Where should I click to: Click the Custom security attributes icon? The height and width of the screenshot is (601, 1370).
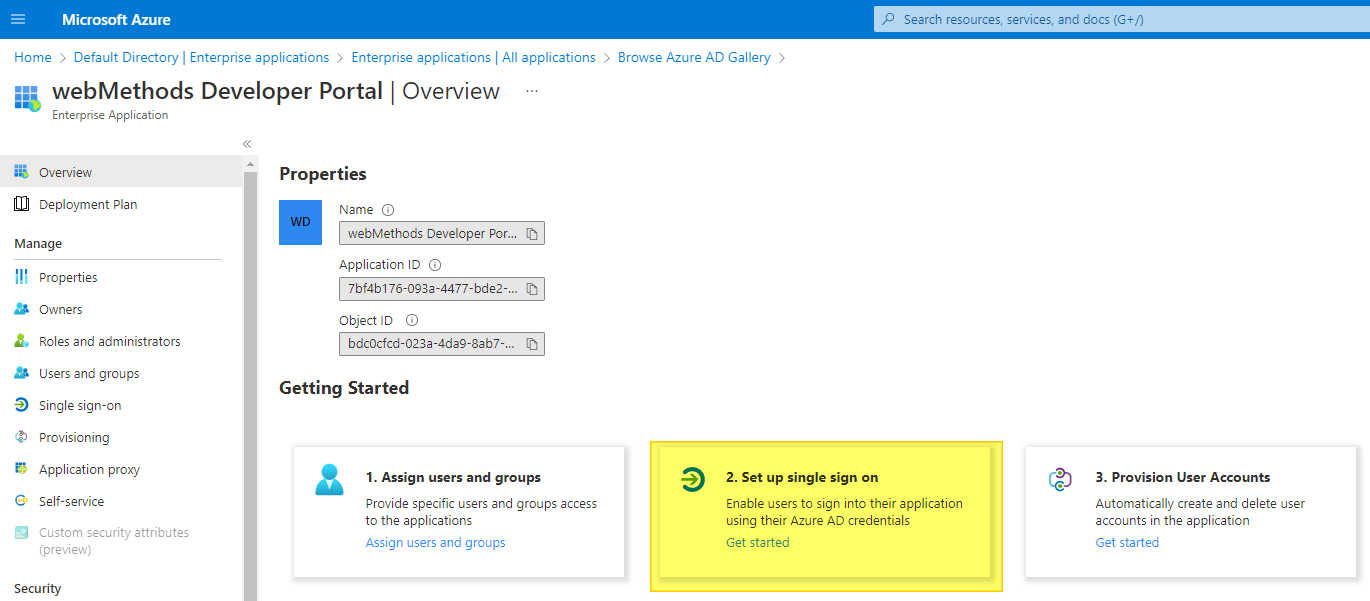pos(21,533)
